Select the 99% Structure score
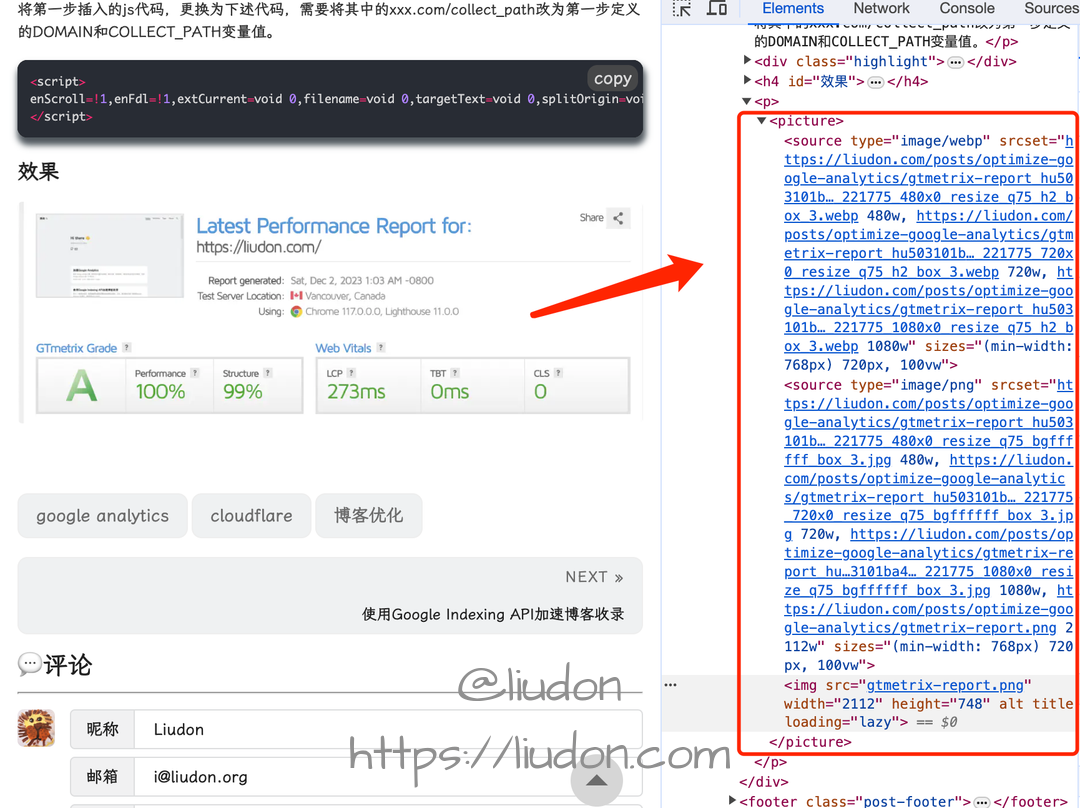 point(242,392)
